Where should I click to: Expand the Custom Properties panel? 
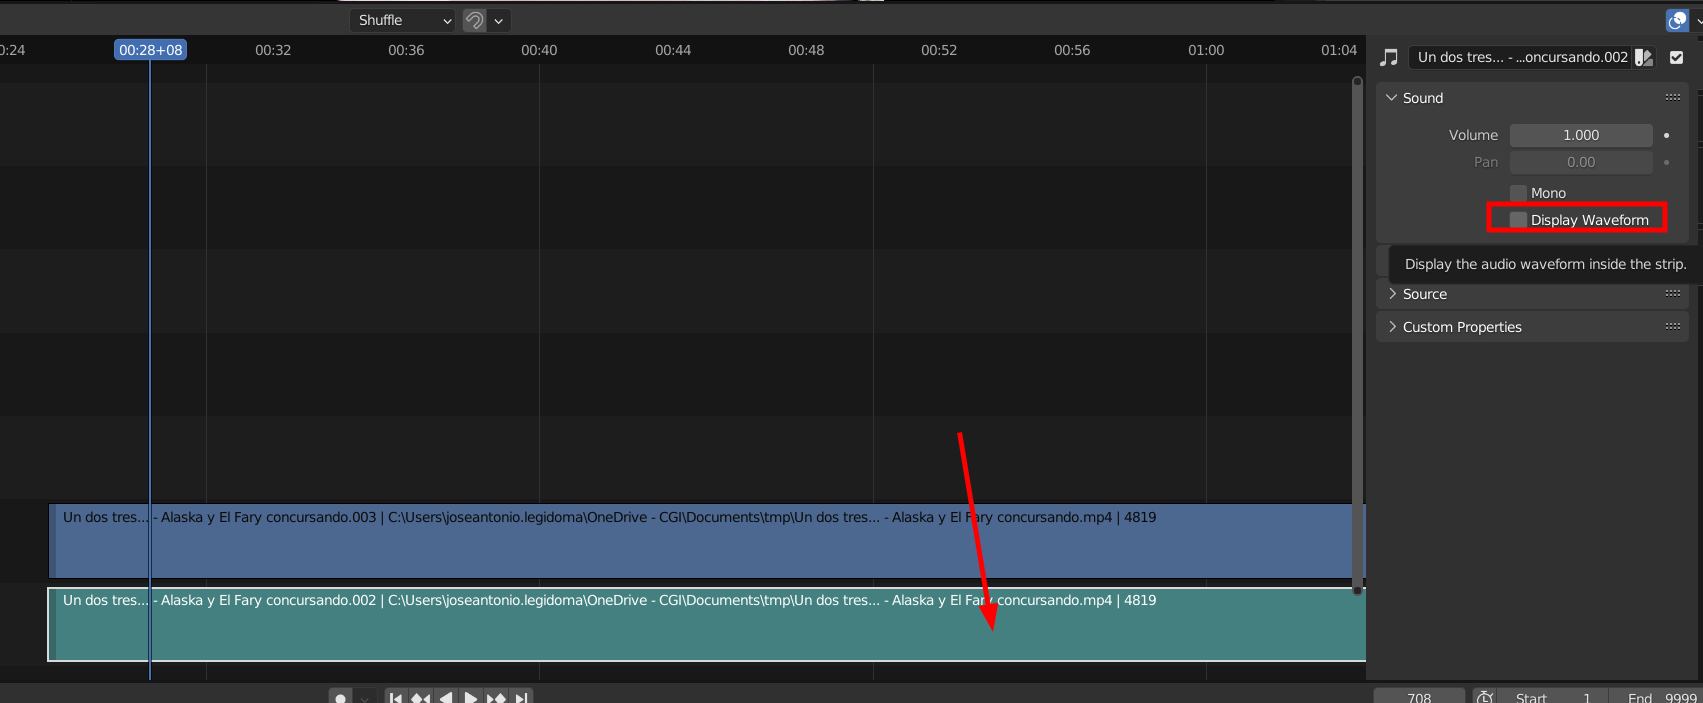click(x=1461, y=327)
